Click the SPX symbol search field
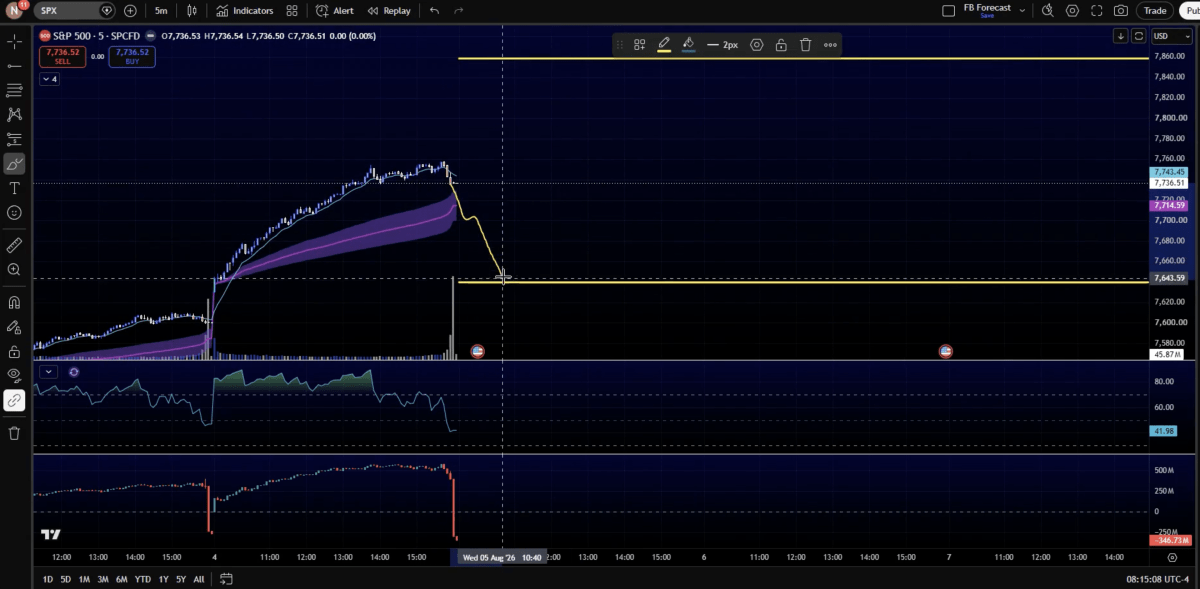Viewport: 1200px width, 589px height. click(x=77, y=10)
